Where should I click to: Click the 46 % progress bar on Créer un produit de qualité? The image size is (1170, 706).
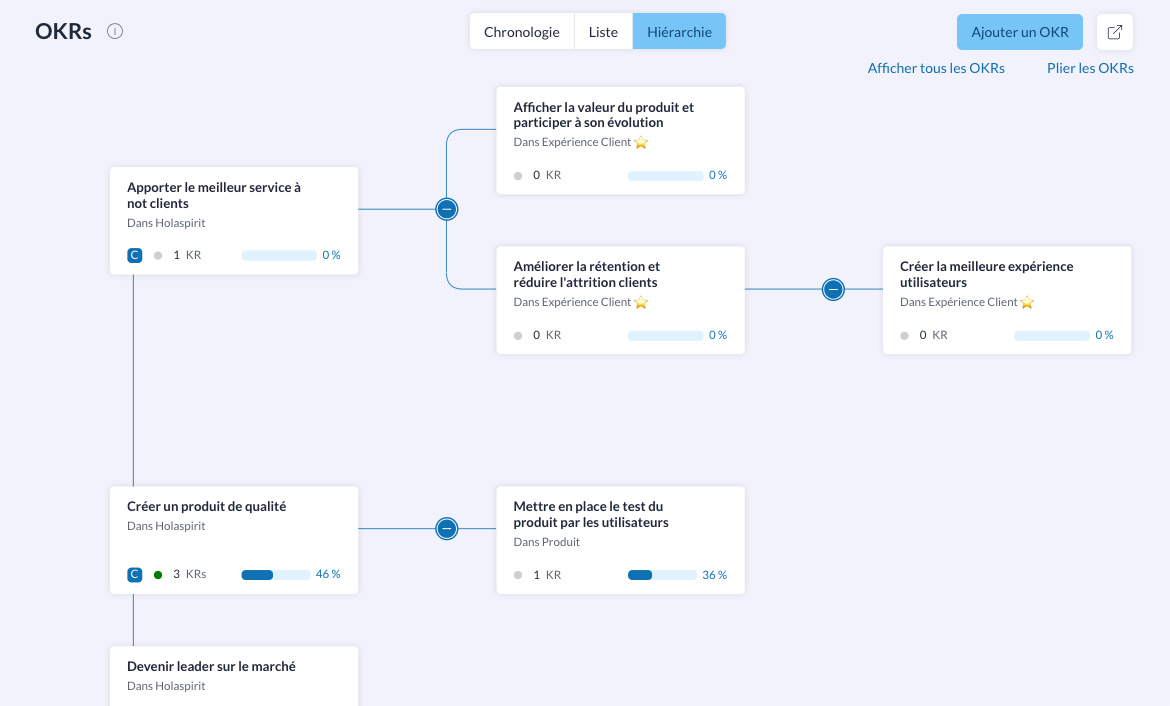click(275, 575)
